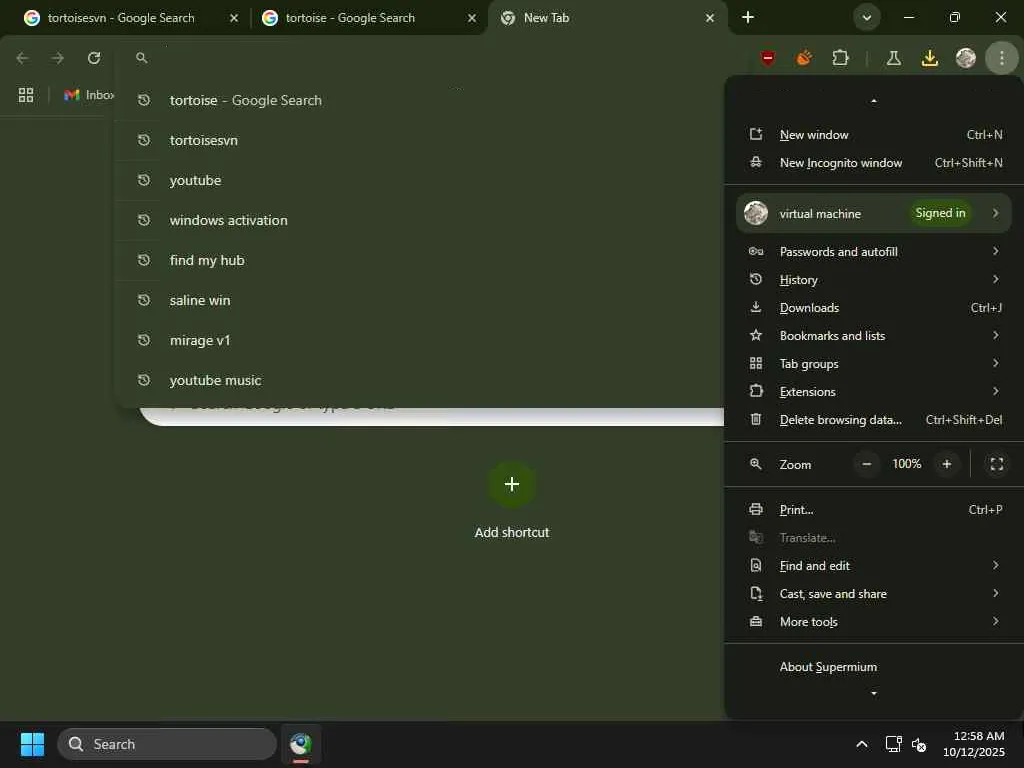Open the Windows Start button
Image resolution: width=1024 pixels, height=768 pixels.
pyautogui.click(x=32, y=744)
